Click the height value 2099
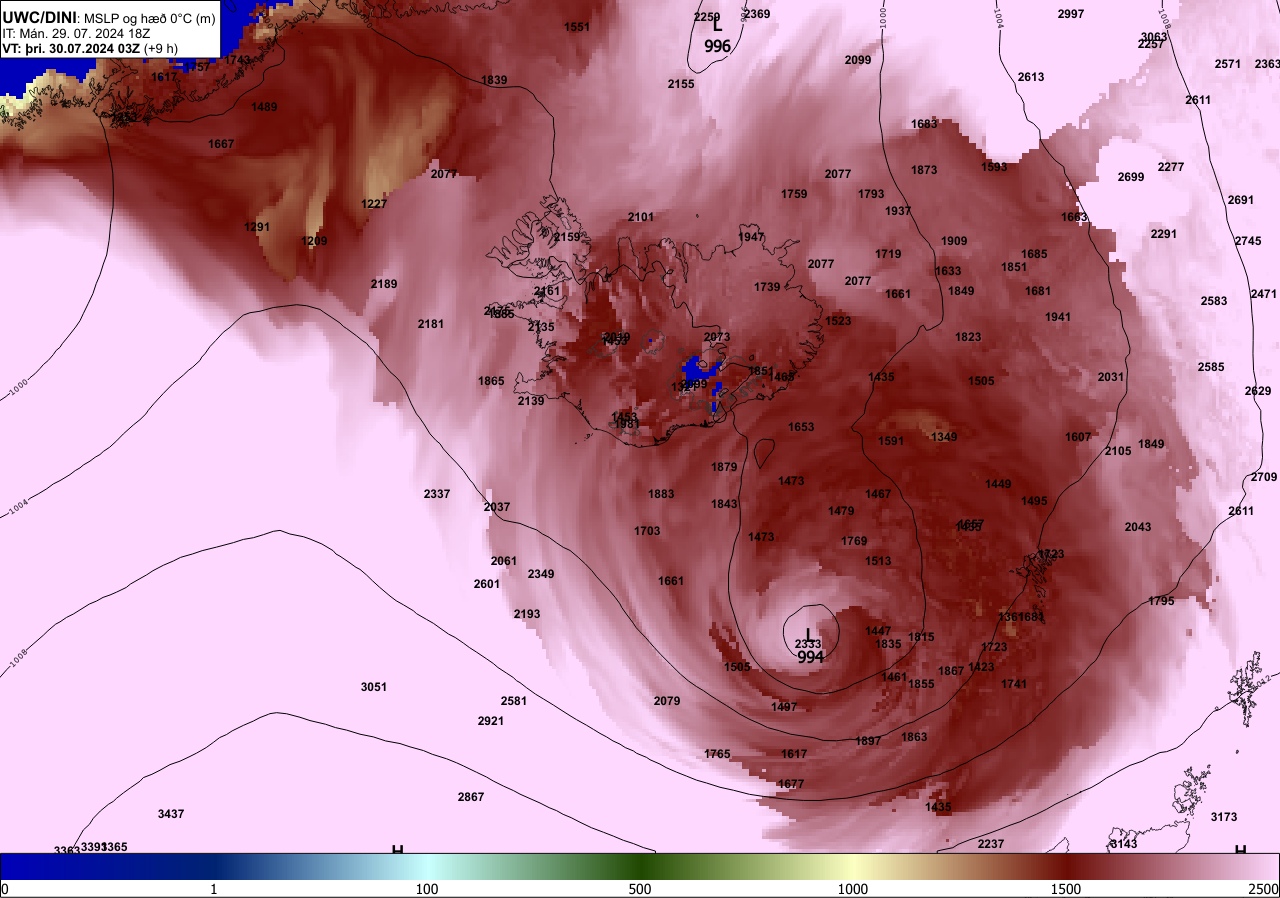Screen dimensions: 1280x898 [x=858, y=60]
